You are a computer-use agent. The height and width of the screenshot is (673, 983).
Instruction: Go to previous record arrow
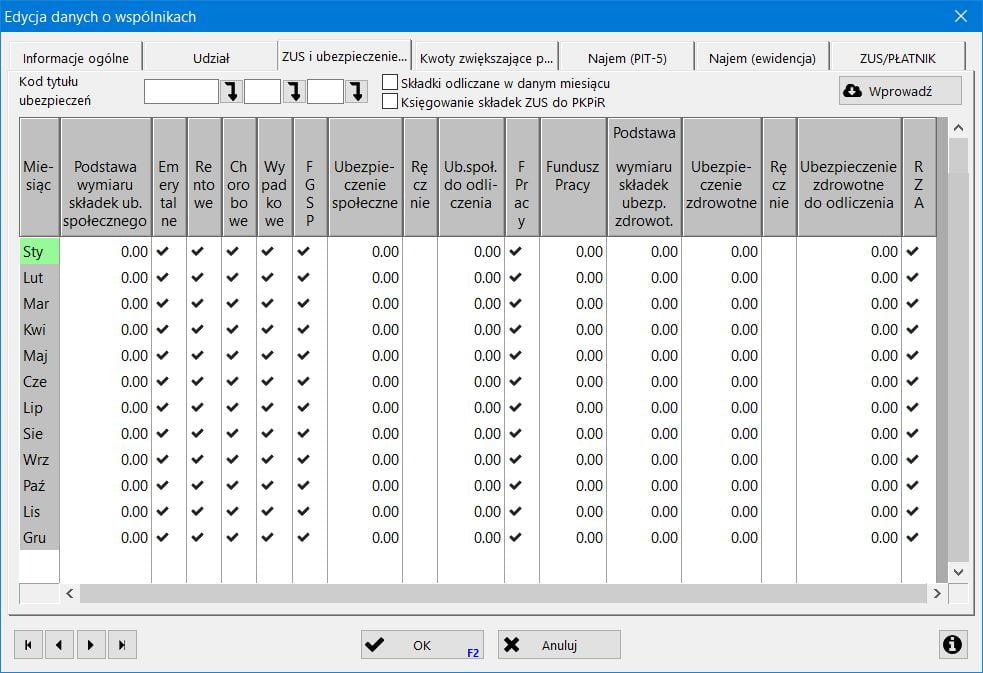click(59, 645)
